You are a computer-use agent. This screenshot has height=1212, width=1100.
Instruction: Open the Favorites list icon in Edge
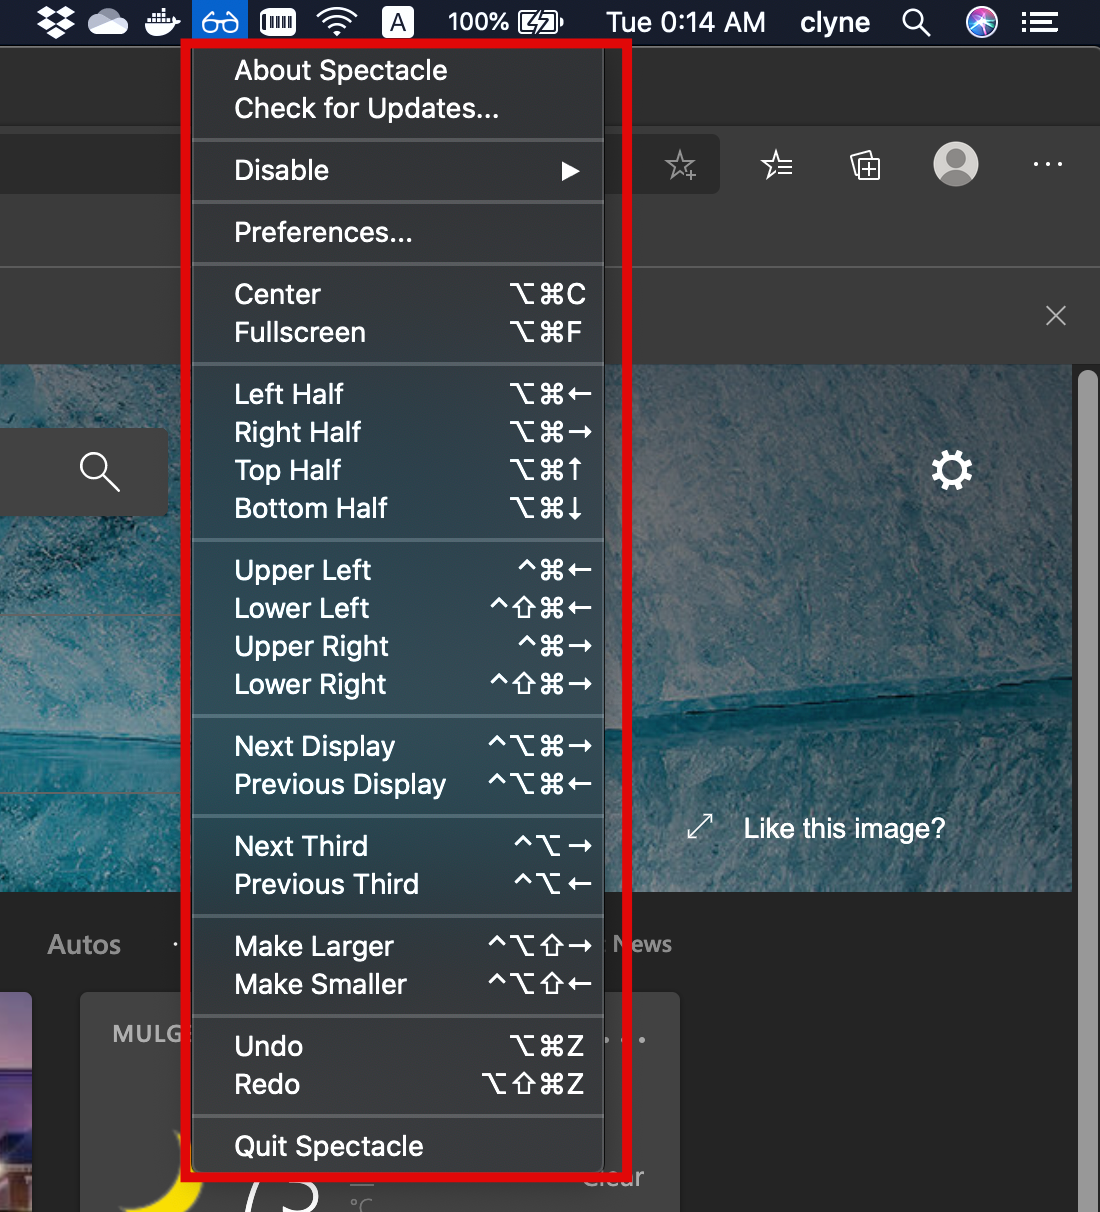tap(777, 165)
